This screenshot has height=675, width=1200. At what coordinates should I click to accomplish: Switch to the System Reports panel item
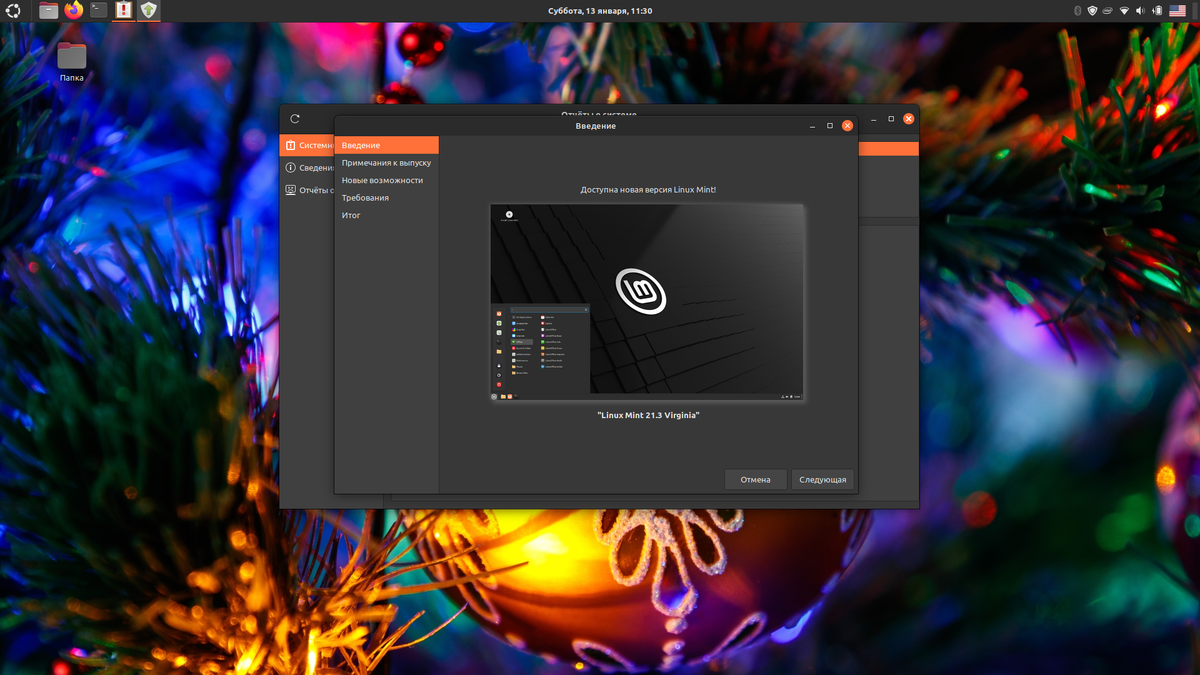coord(124,11)
